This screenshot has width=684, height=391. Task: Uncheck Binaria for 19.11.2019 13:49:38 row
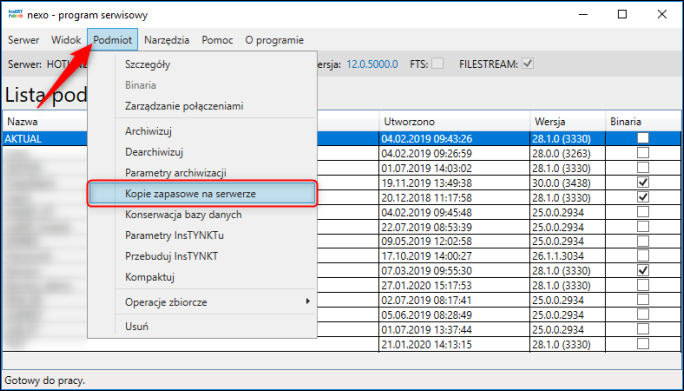pyautogui.click(x=643, y=182)
